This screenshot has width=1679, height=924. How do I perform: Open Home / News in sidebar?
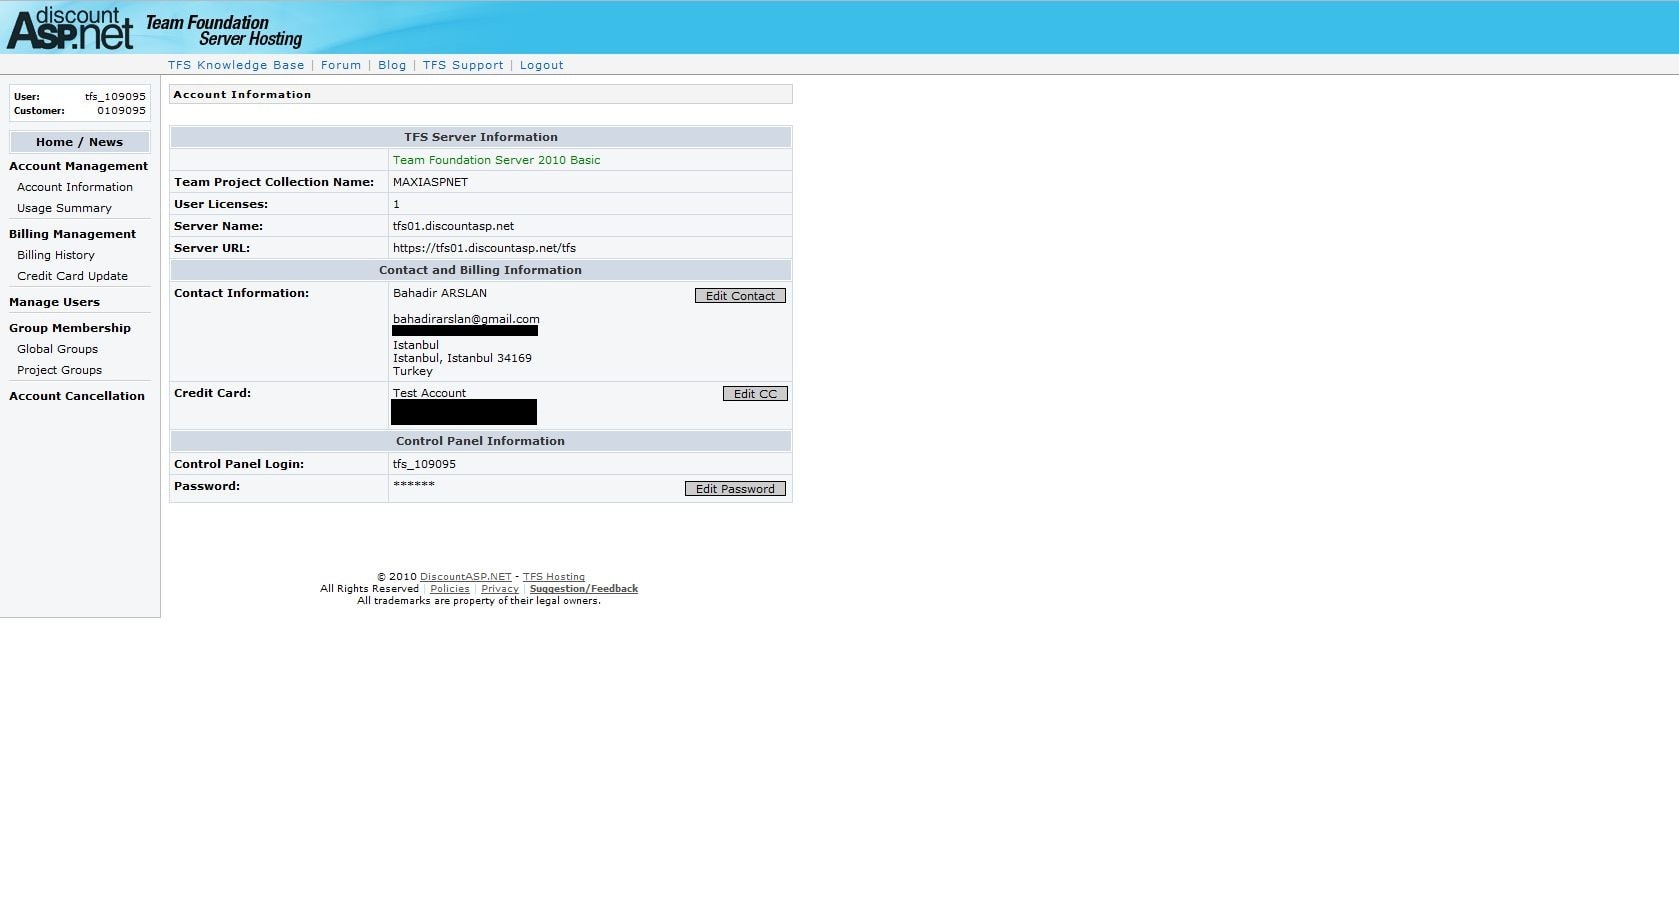80,142
